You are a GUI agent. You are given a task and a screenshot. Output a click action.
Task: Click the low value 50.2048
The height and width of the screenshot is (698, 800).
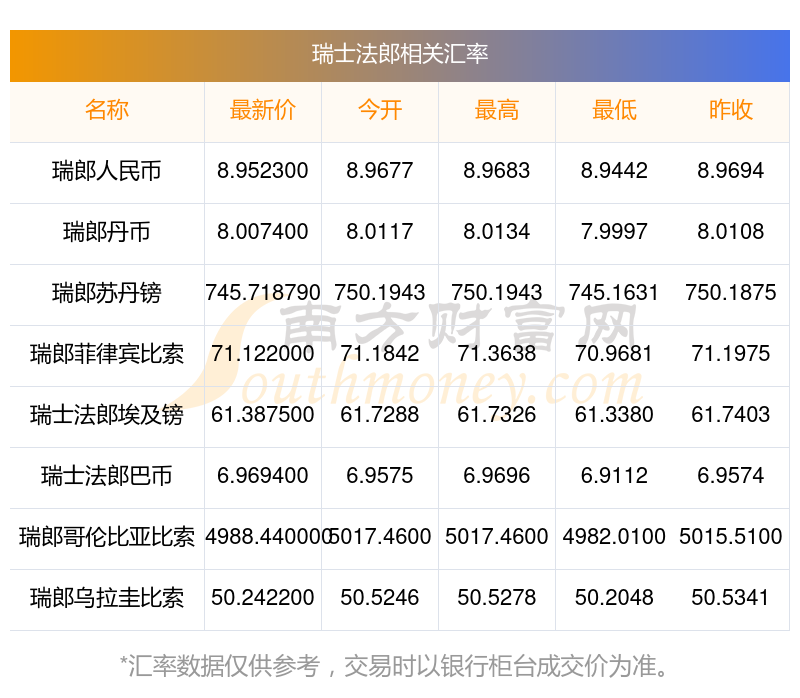(614, 597)
